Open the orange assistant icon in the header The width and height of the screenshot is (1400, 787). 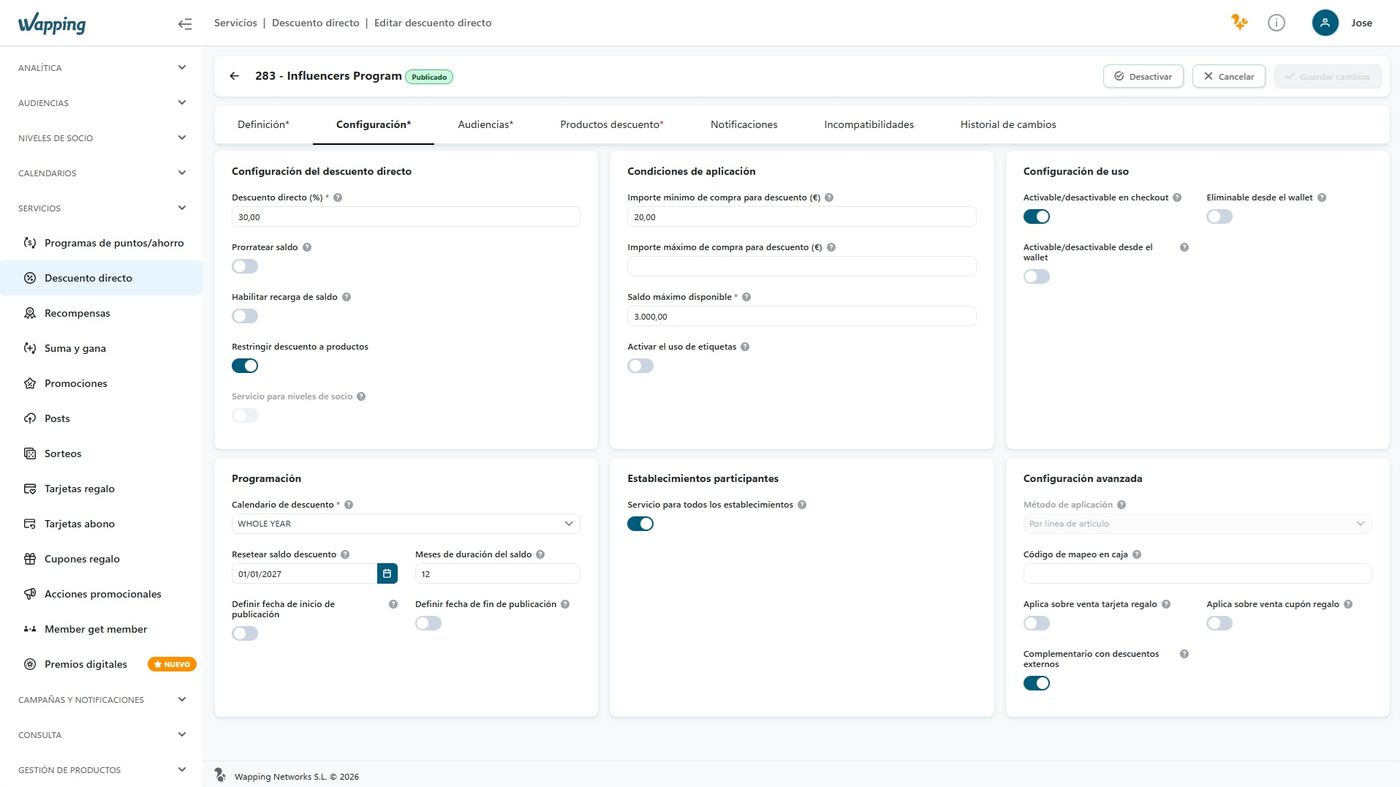coord(1240,23)
